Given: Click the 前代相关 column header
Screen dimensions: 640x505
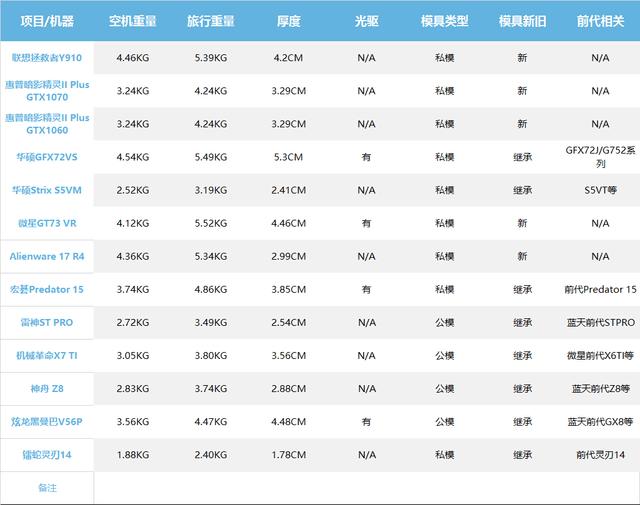Looking at the screenshot, I should click(x=600, y=21).
